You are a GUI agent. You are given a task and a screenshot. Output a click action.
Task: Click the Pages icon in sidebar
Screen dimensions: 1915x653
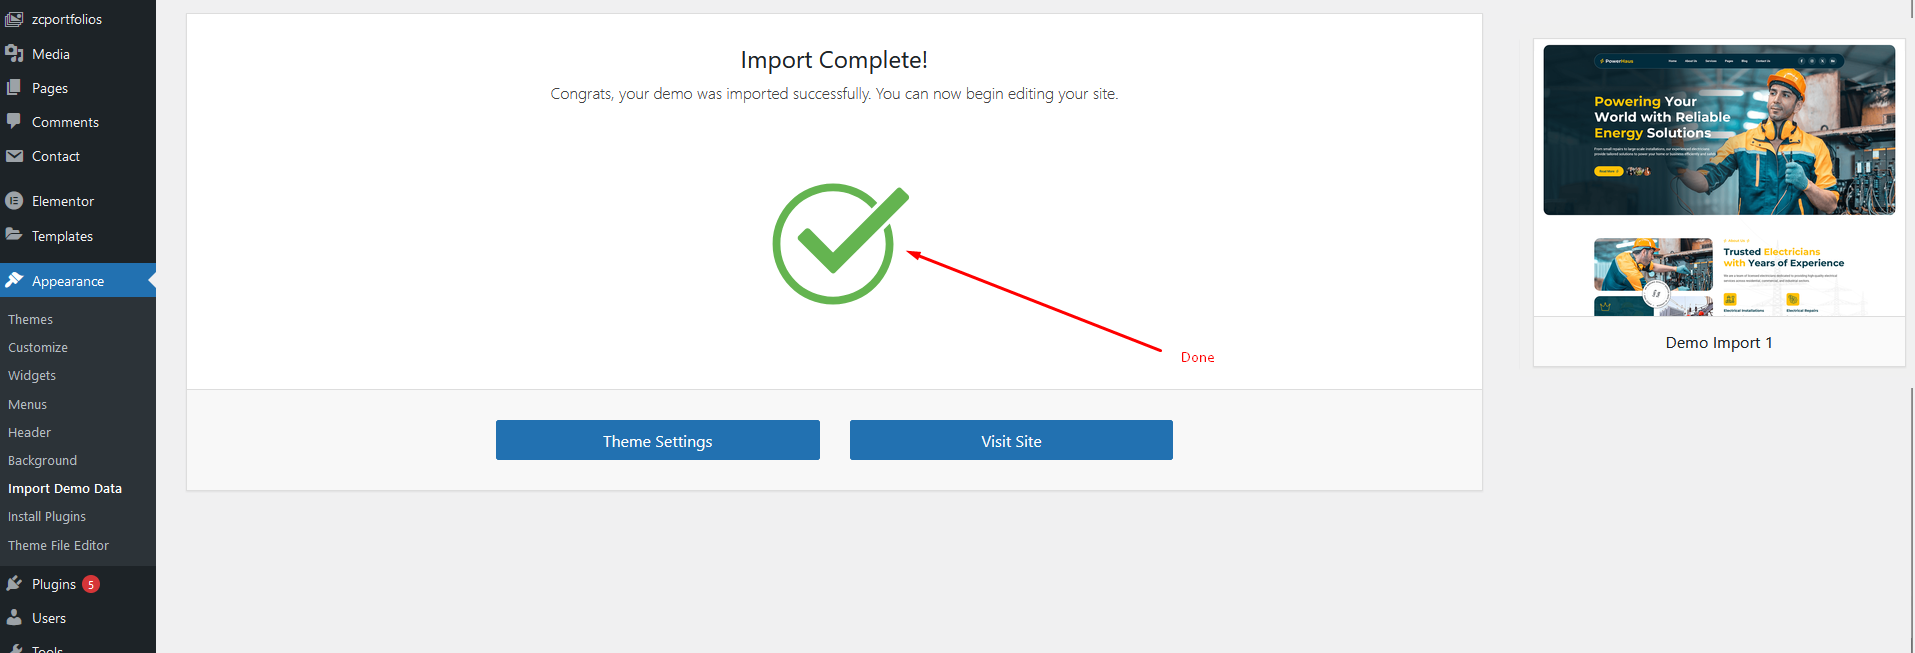coord(14,88)
